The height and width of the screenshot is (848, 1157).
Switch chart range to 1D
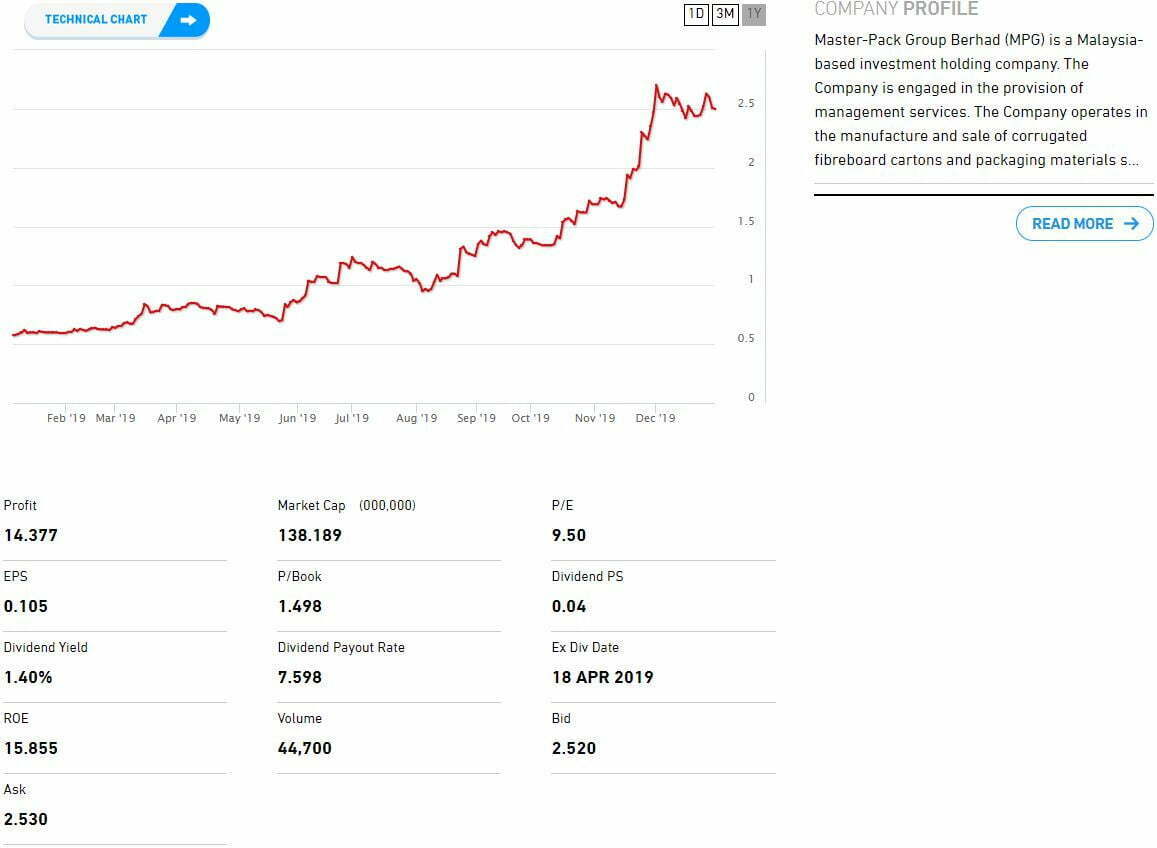coord(696,14)
